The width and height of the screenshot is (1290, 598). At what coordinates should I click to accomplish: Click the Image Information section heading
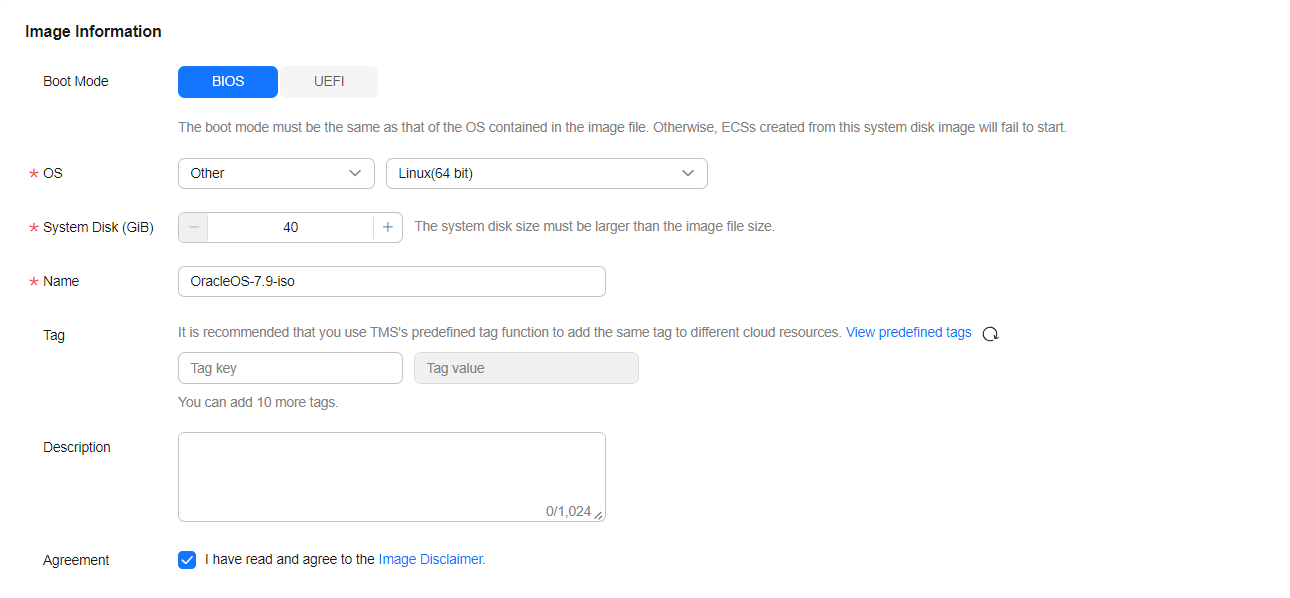point(93,32)
